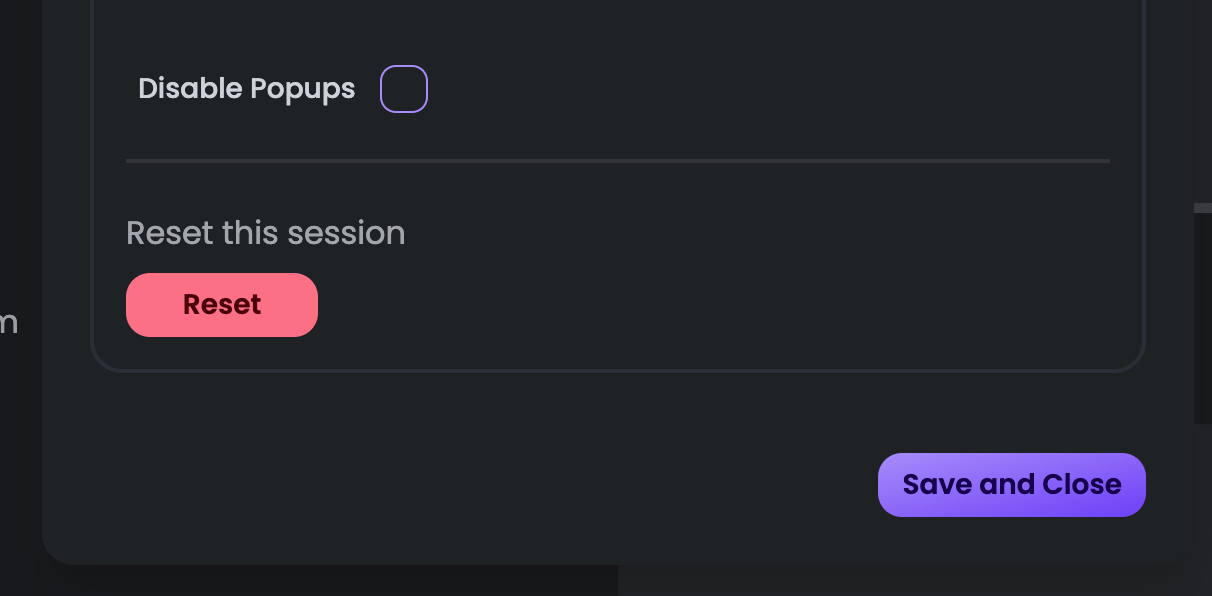1212x596 pixels.
Task: Click the pink Reset pill button
Action: point(222,305)
